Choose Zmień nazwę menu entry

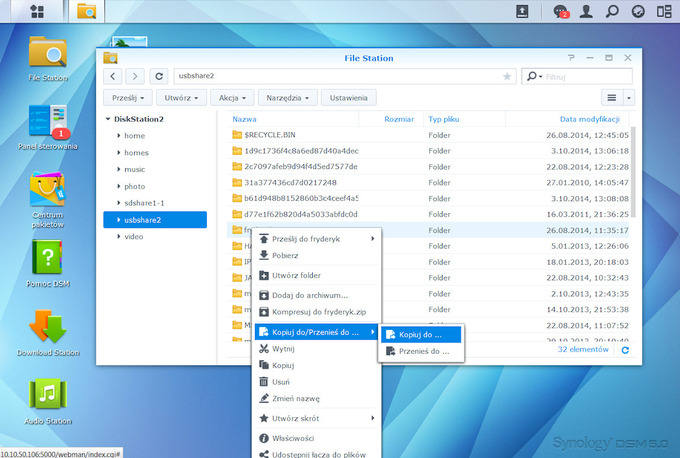pos(317,398)
